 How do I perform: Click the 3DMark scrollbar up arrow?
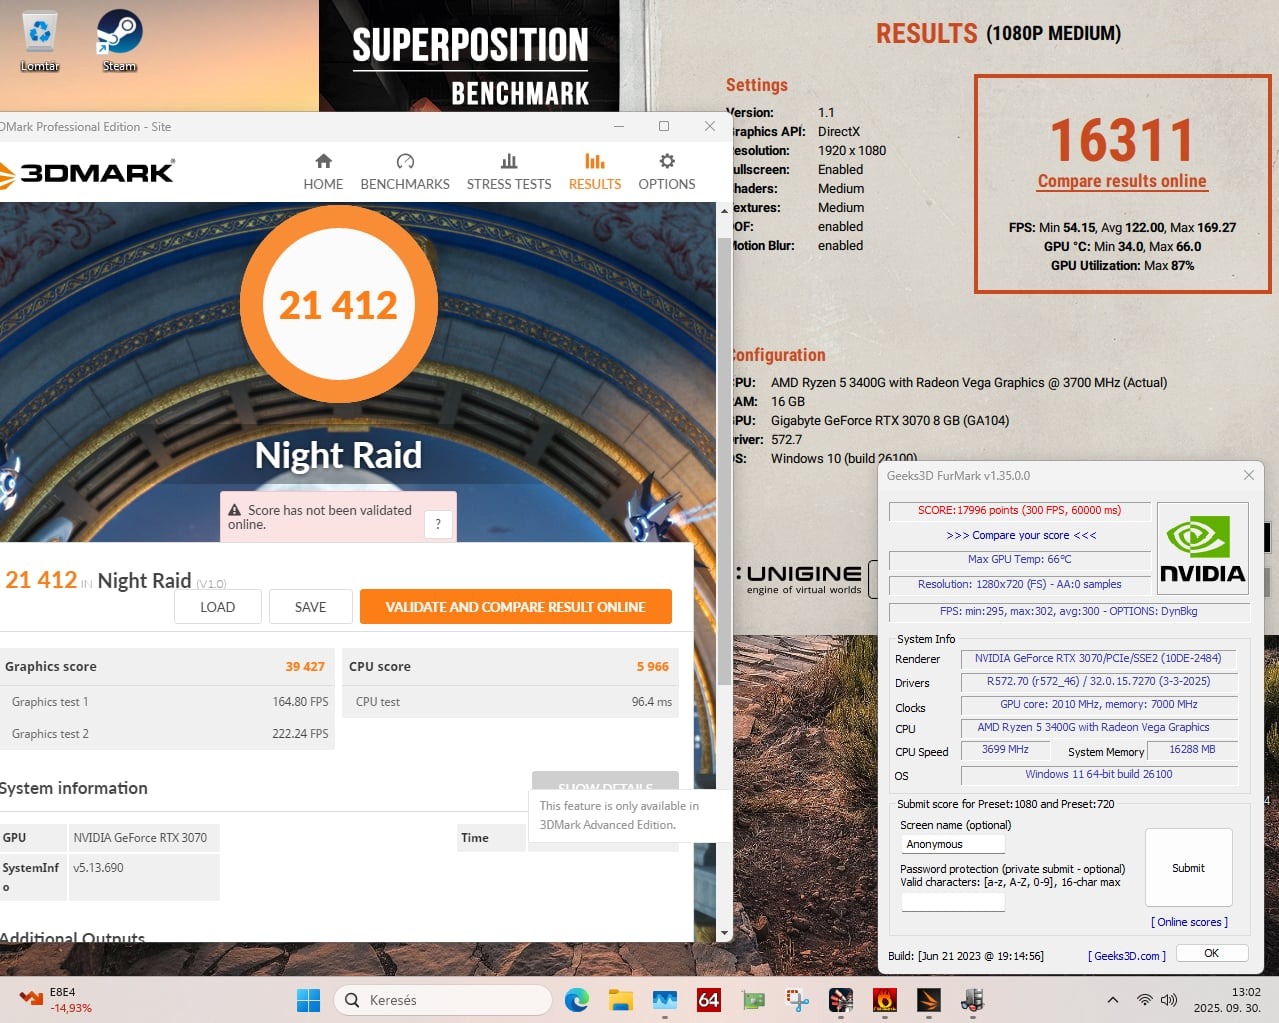[x=724, y=212]
